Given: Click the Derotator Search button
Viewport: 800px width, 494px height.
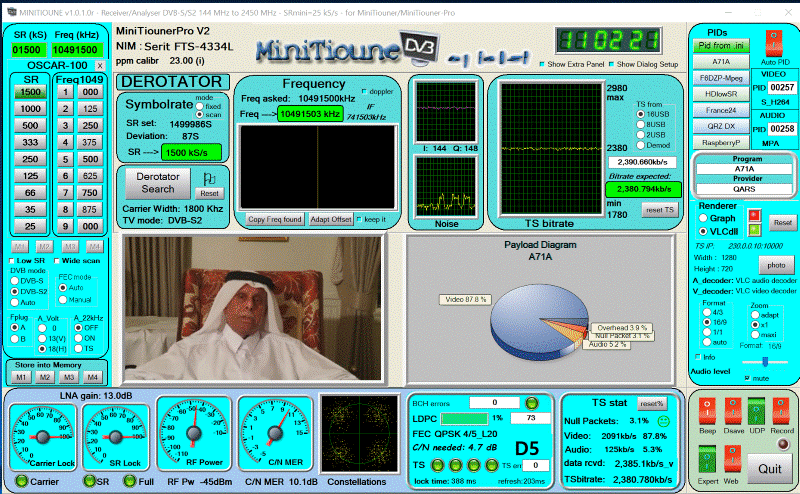Looking at the screenshot, I should pos(158,183).
